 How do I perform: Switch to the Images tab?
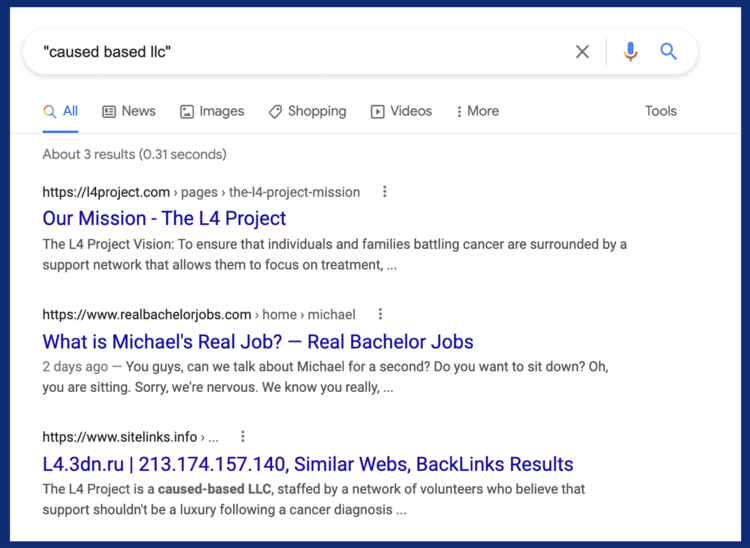[x=212, y=111]
